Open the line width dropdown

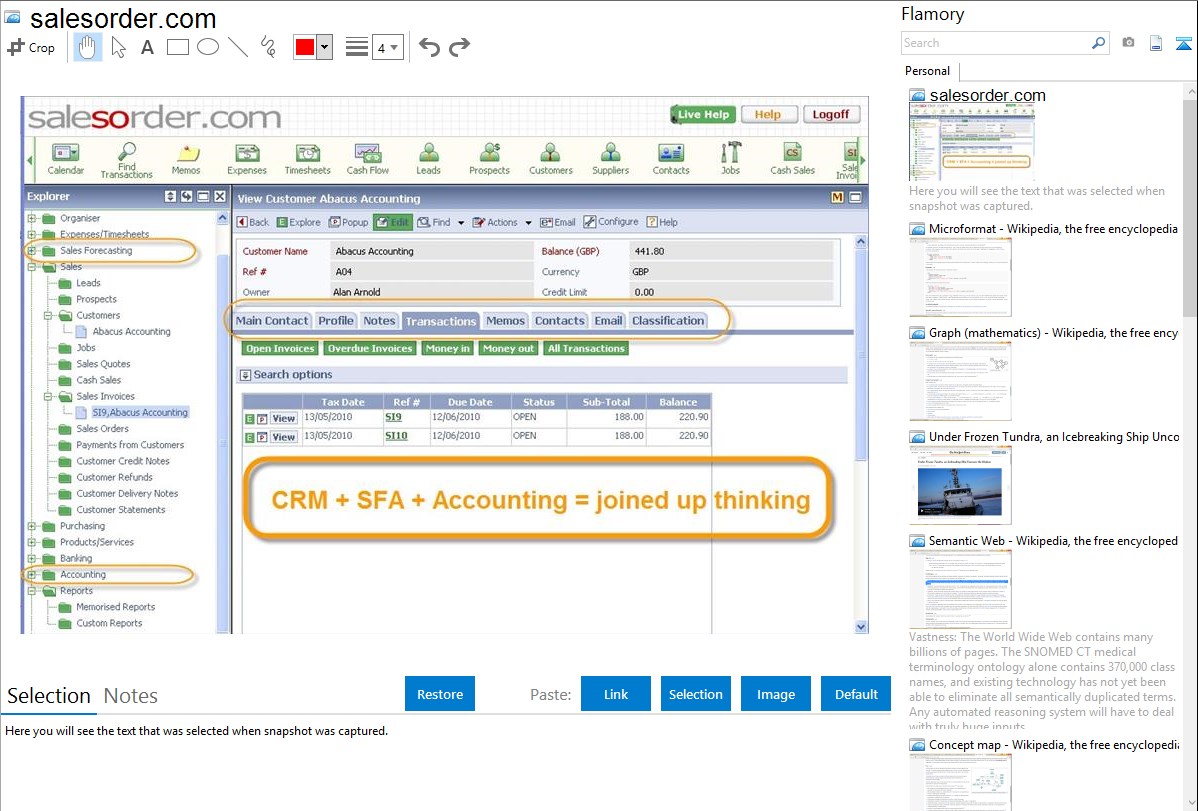point(387,47)
